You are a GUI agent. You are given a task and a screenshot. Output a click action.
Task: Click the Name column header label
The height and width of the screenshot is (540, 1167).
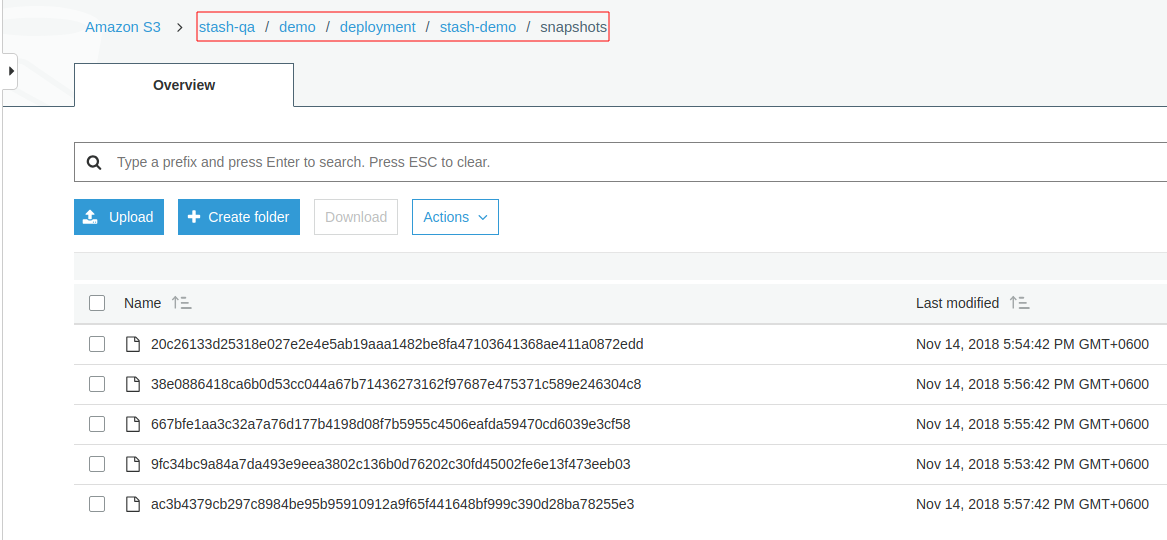coord(142,303)
